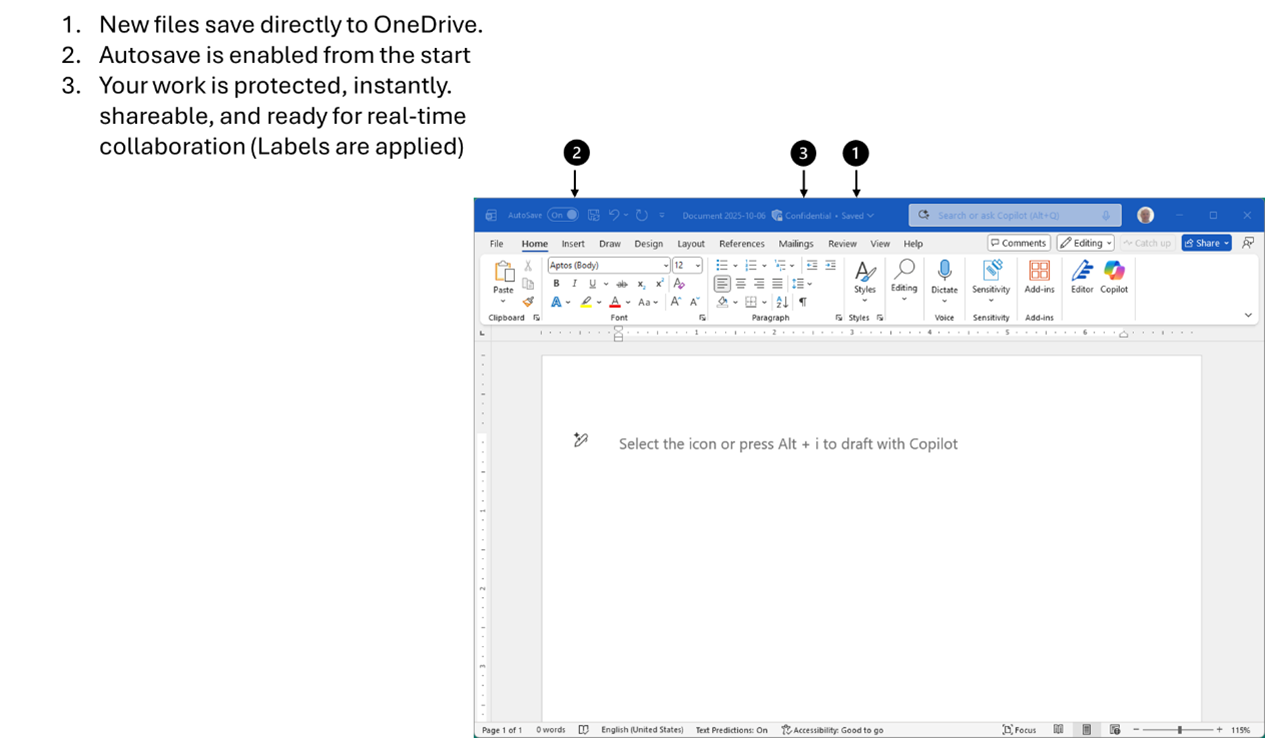Toggle Bold formatting

tap(556, 284)
